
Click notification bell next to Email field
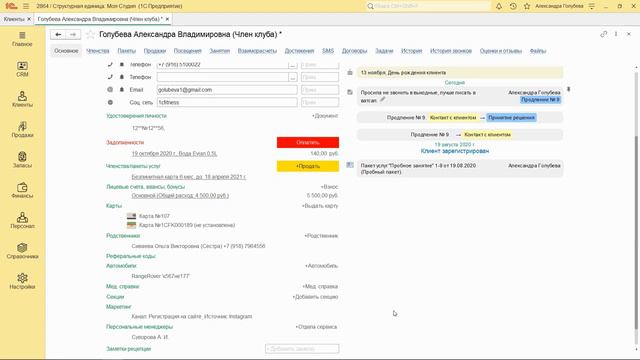coord(122,89)
